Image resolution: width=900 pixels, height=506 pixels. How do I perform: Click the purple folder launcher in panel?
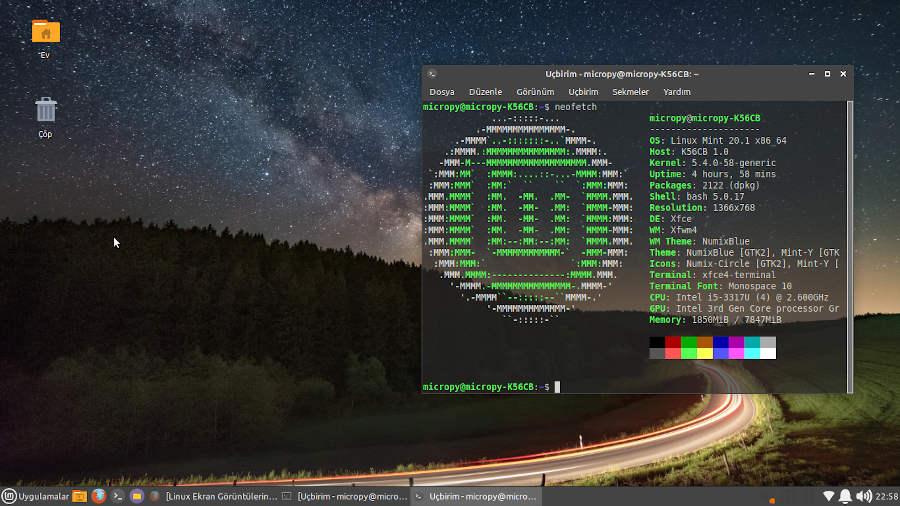(137, 496)
